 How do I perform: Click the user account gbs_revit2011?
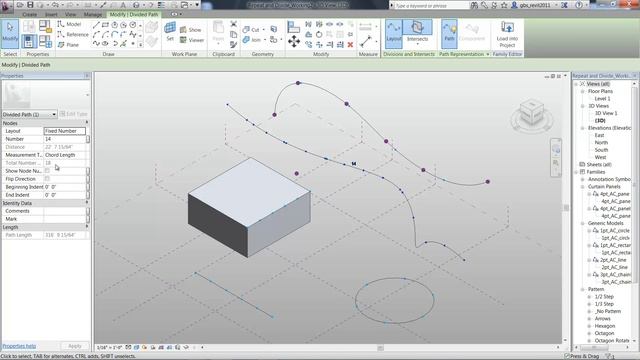[534, 5]
